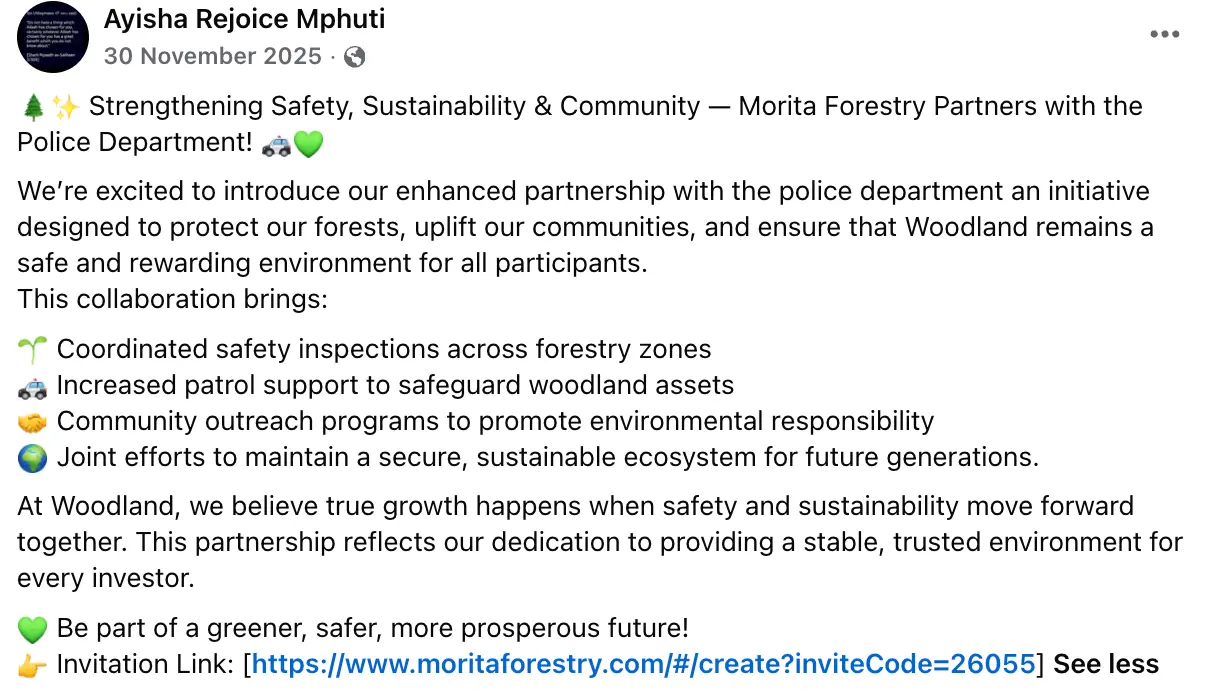This screenshot has height=696, width=1206.
Task: Click the evergreen tree emoji in headline
Action: tap(31, 107)
